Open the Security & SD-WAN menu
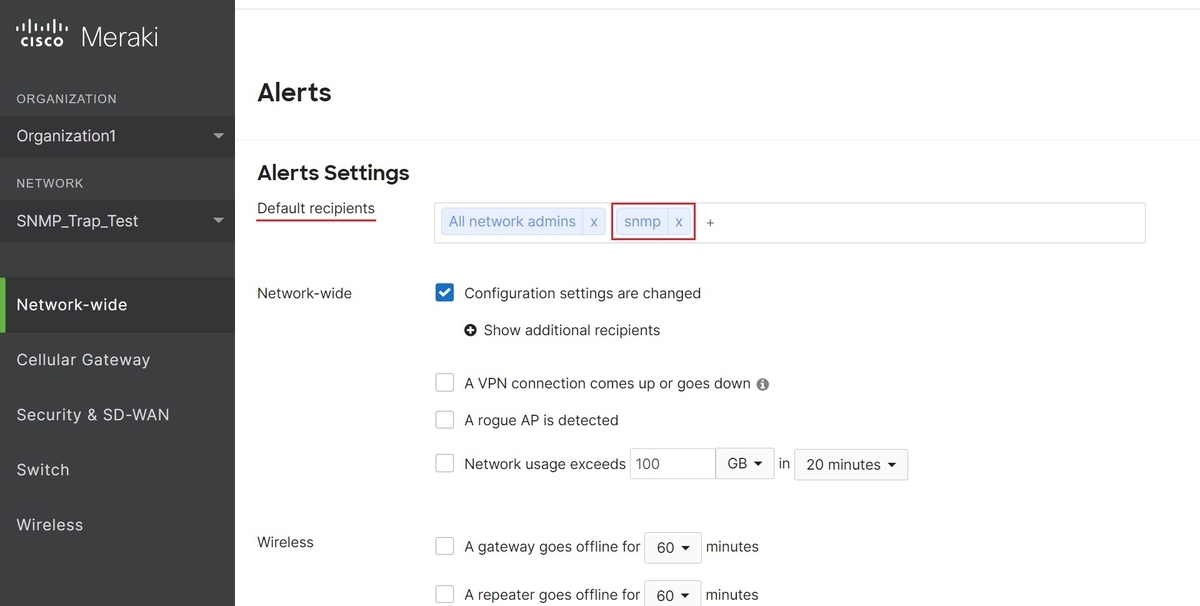Viewport: 1200px width, 606px height. coord(93,415)
